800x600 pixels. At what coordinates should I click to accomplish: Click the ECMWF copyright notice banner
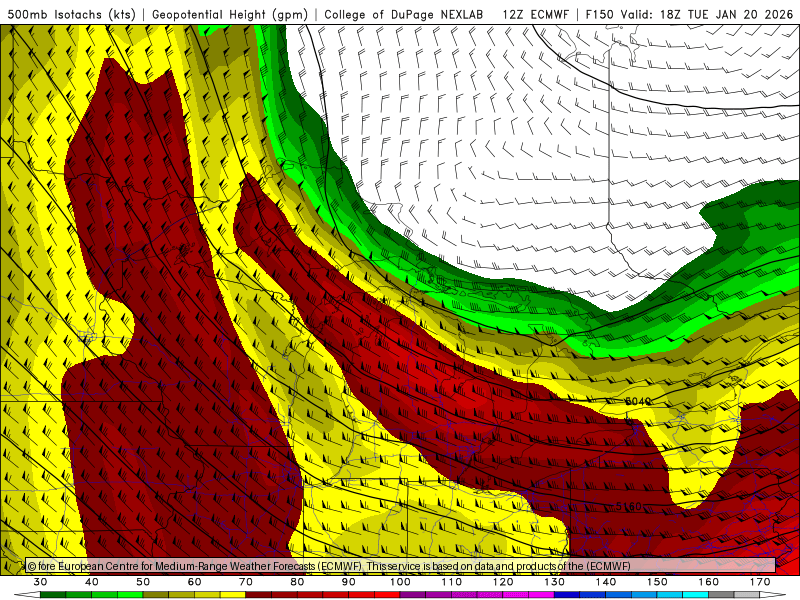tap(401, 566)
